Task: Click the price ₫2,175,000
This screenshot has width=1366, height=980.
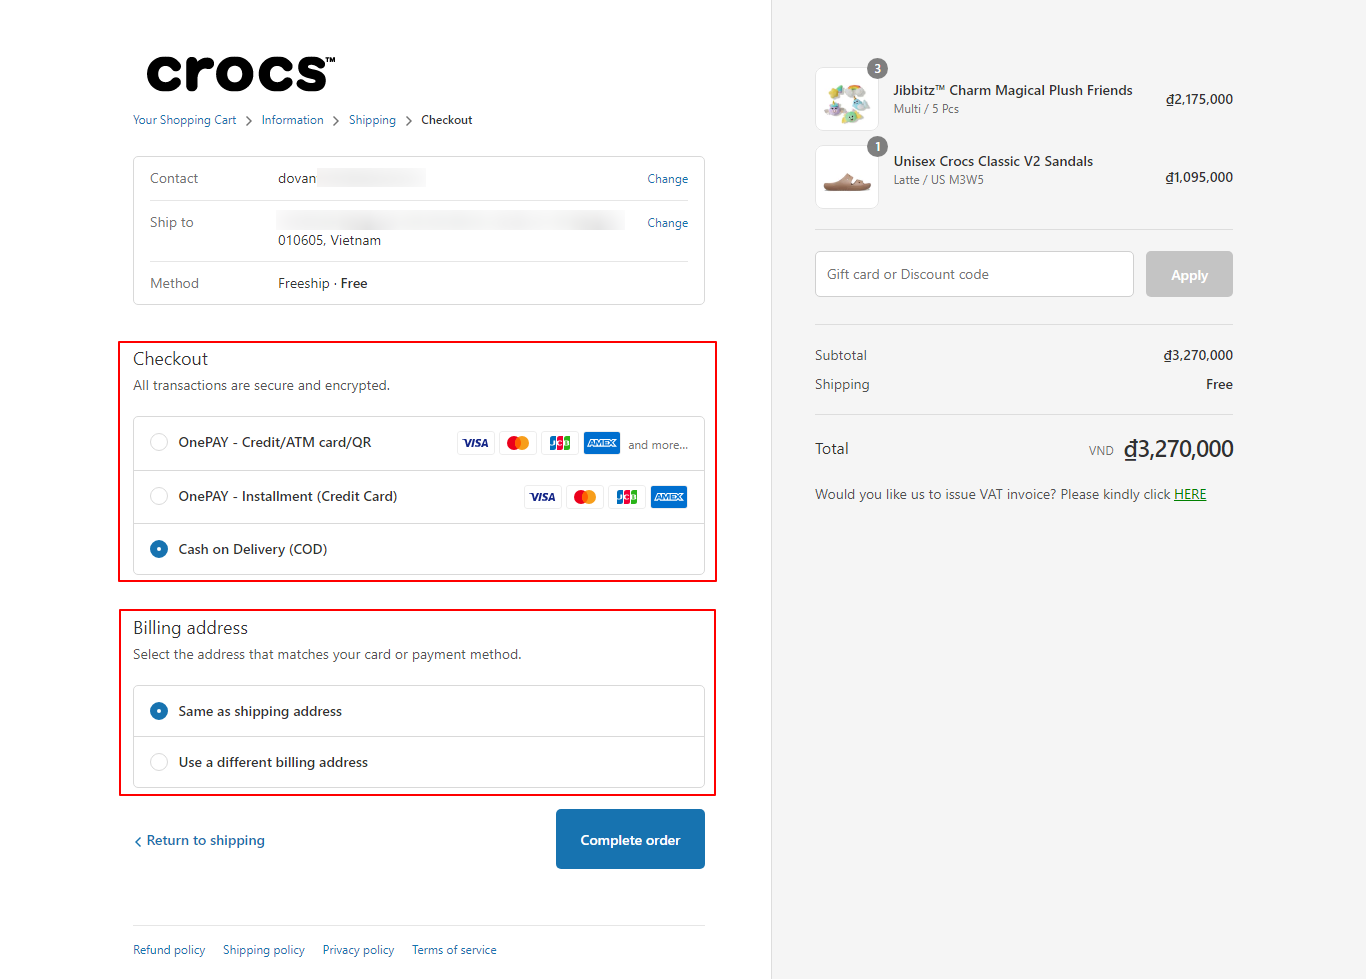Action: coord(1199,99)
